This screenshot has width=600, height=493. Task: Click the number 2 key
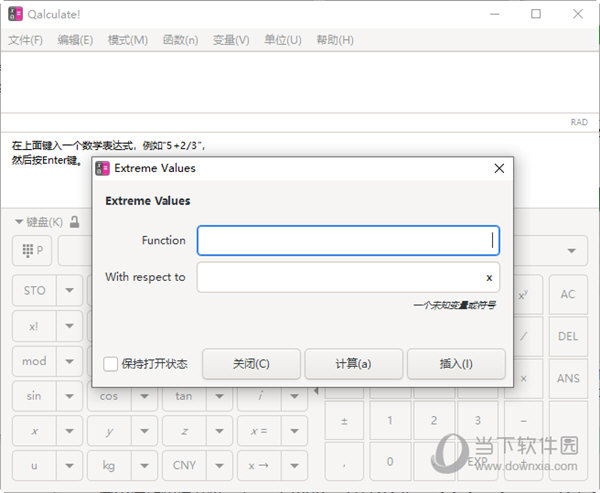point(434,421)
